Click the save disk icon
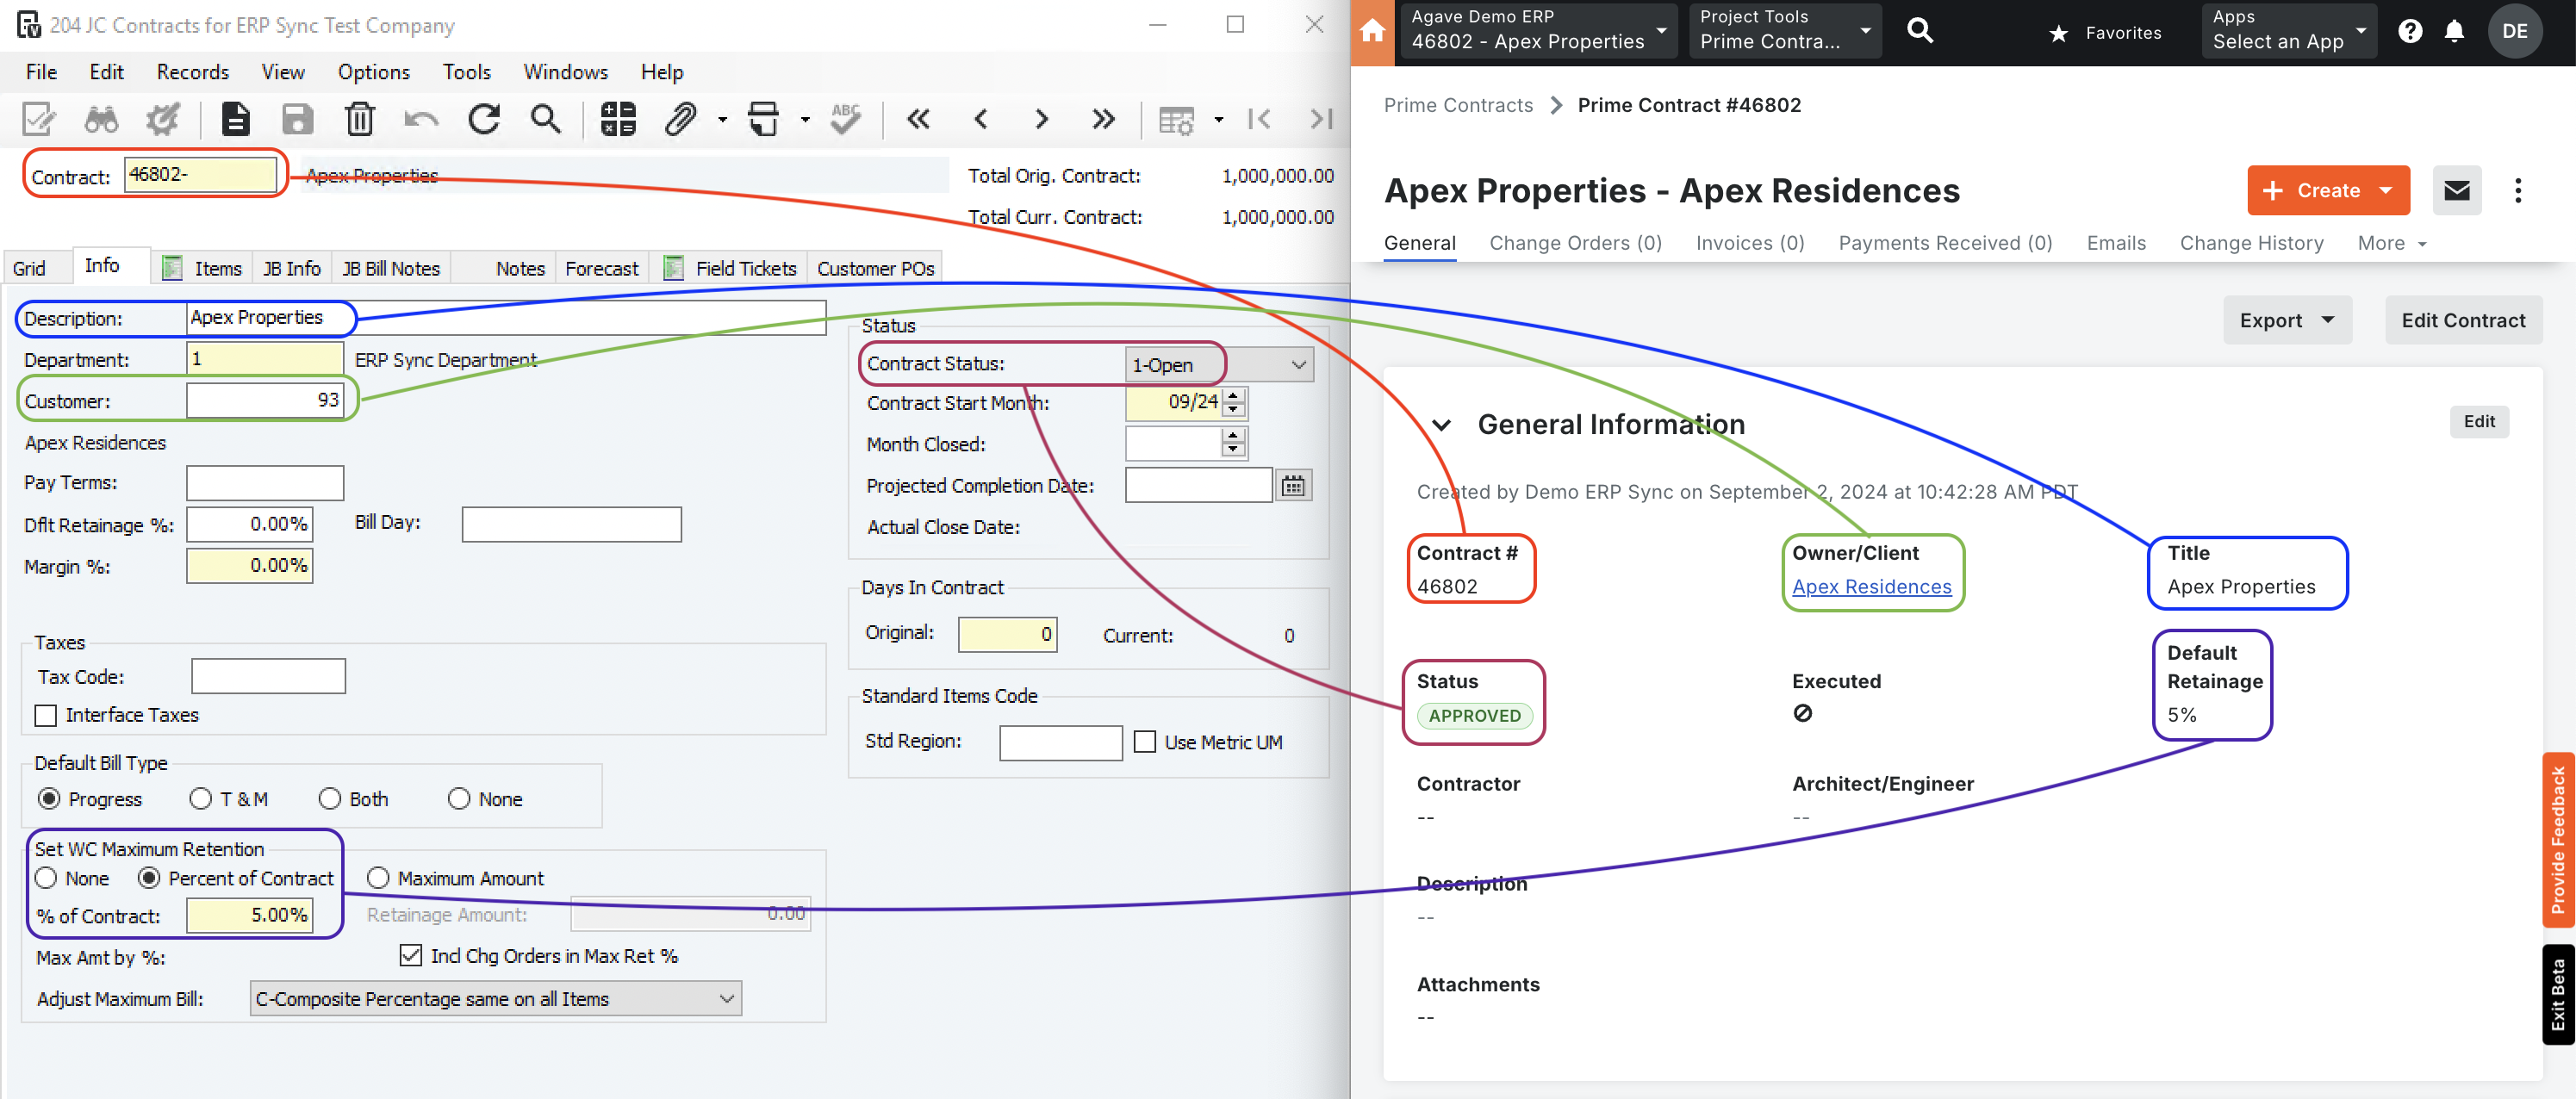Viewport: 2576px width, 1099px height. (x=297, y=119)
